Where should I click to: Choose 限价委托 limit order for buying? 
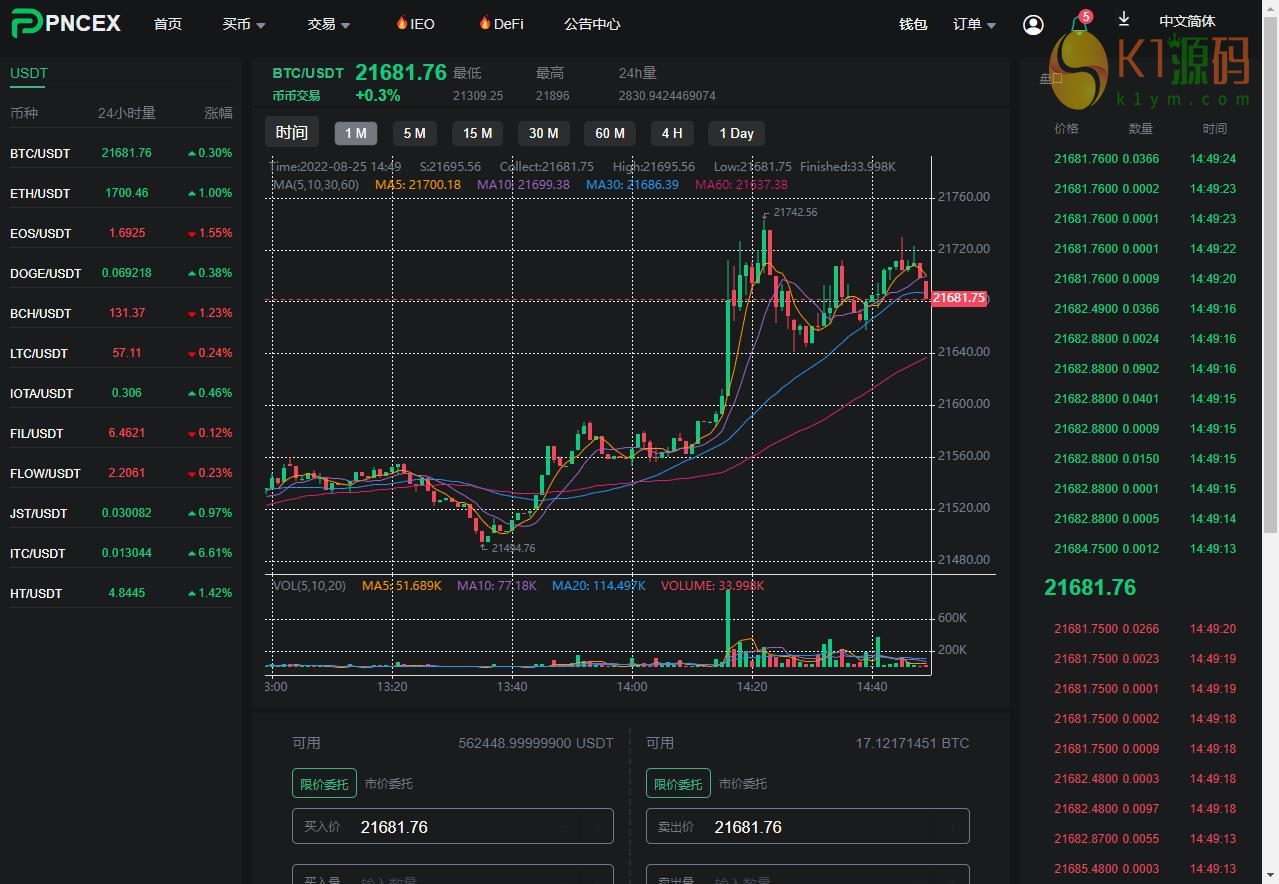[324, 783]
